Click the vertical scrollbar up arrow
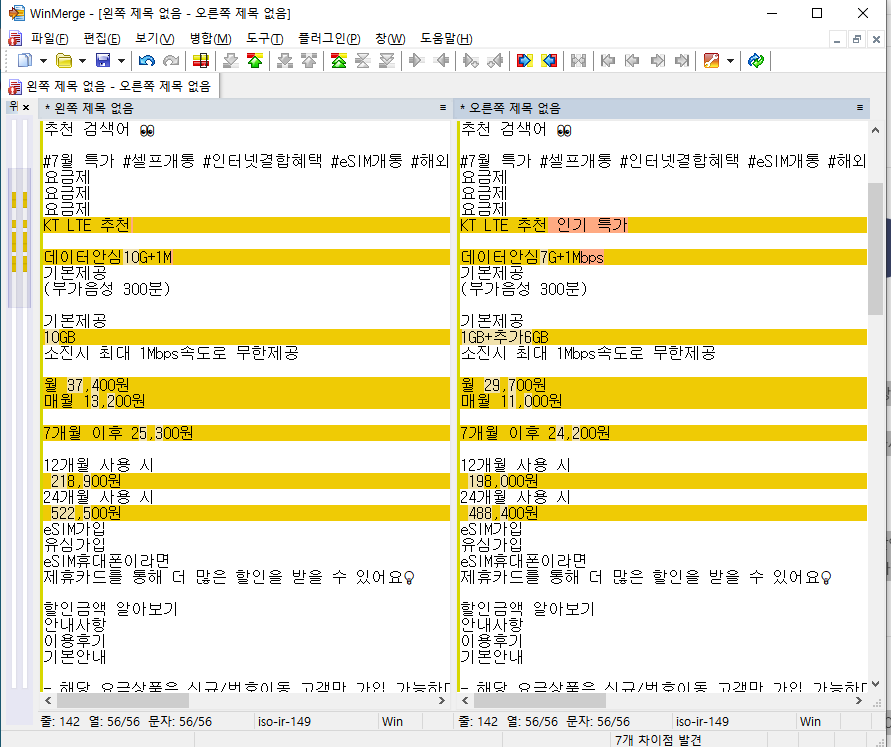Image resolution: width=891 pixels, height=747 pixels. point(875,130)
